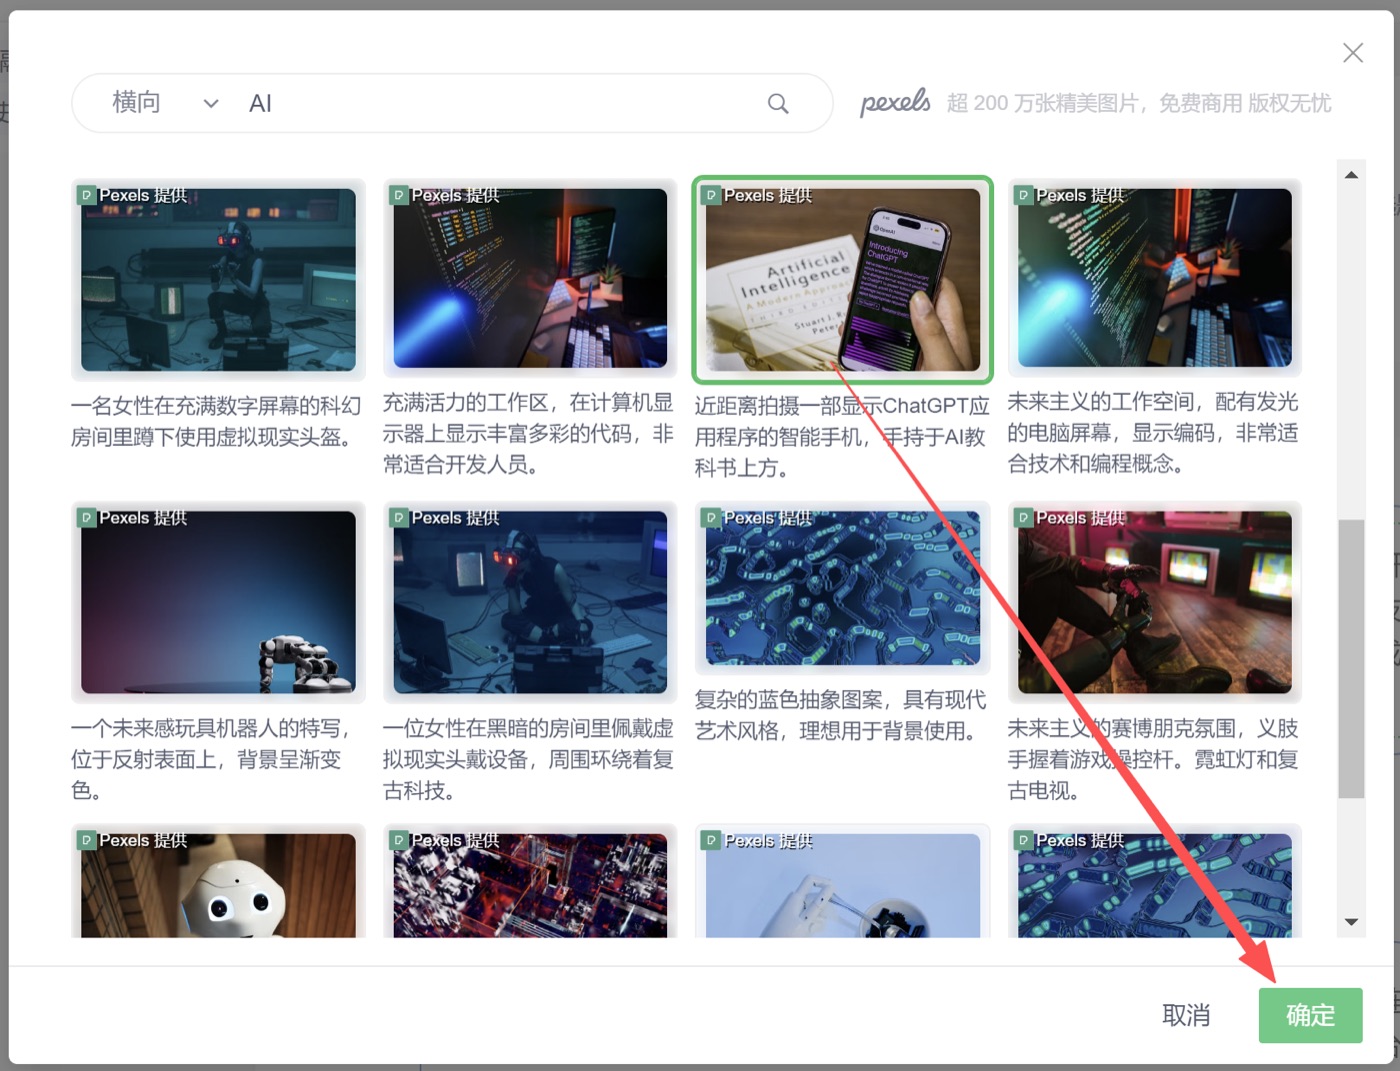
Task: Click Pexels 提供 badge on vibrant workspace photo
Action: point(446,195)
